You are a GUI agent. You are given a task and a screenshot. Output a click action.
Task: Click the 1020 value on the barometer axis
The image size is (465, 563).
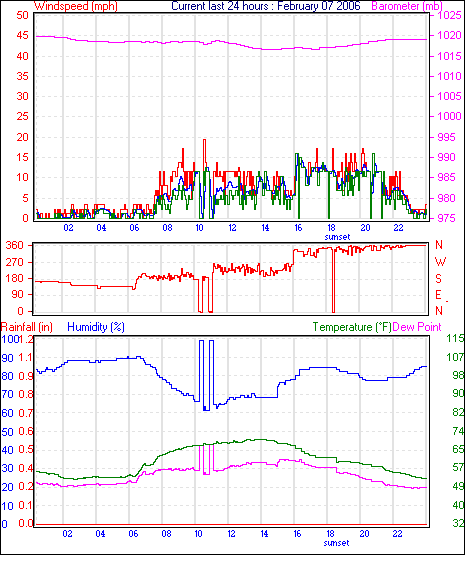click(x=449, y=35)
